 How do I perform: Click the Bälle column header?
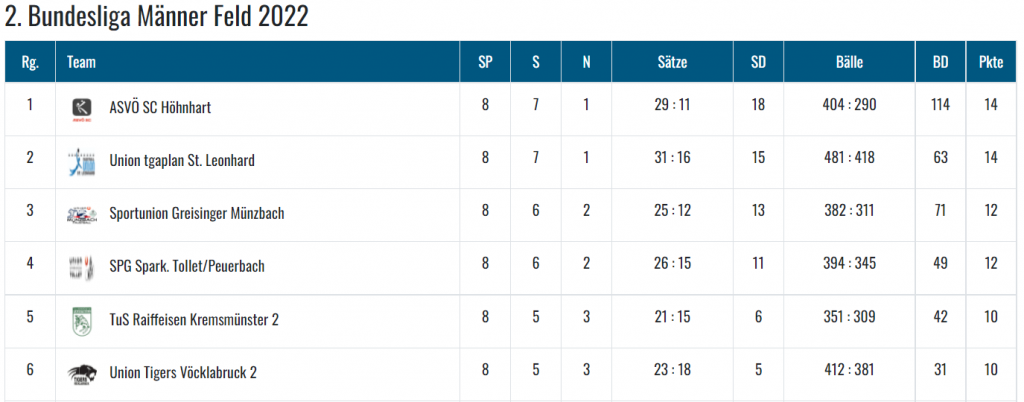849,62
